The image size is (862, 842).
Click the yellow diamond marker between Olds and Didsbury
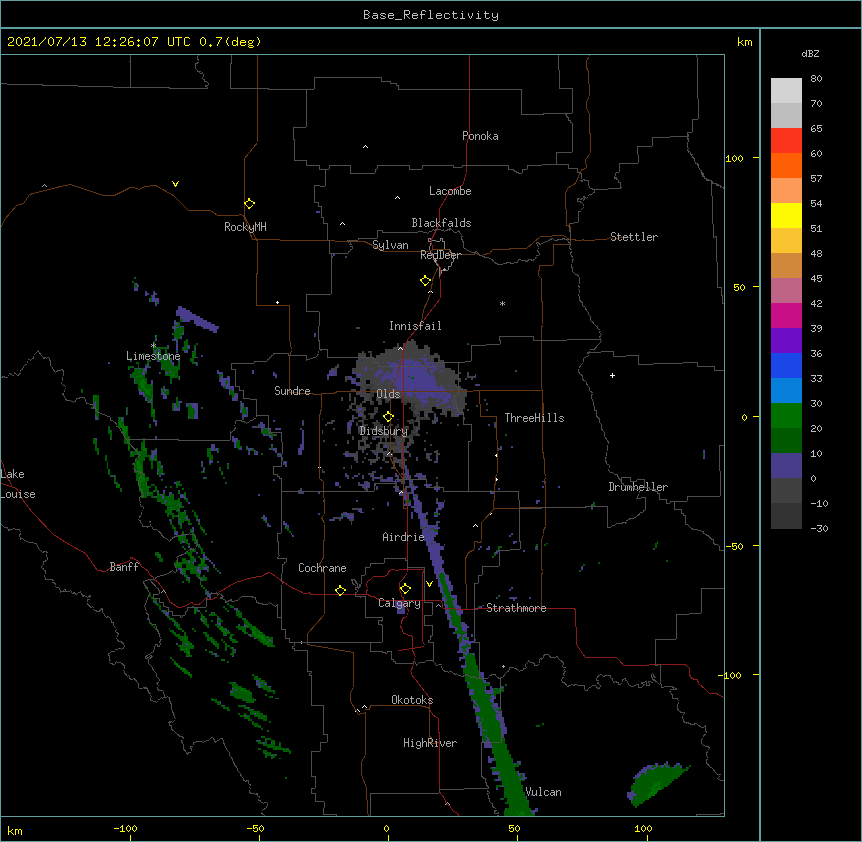(x=388, y=416)
